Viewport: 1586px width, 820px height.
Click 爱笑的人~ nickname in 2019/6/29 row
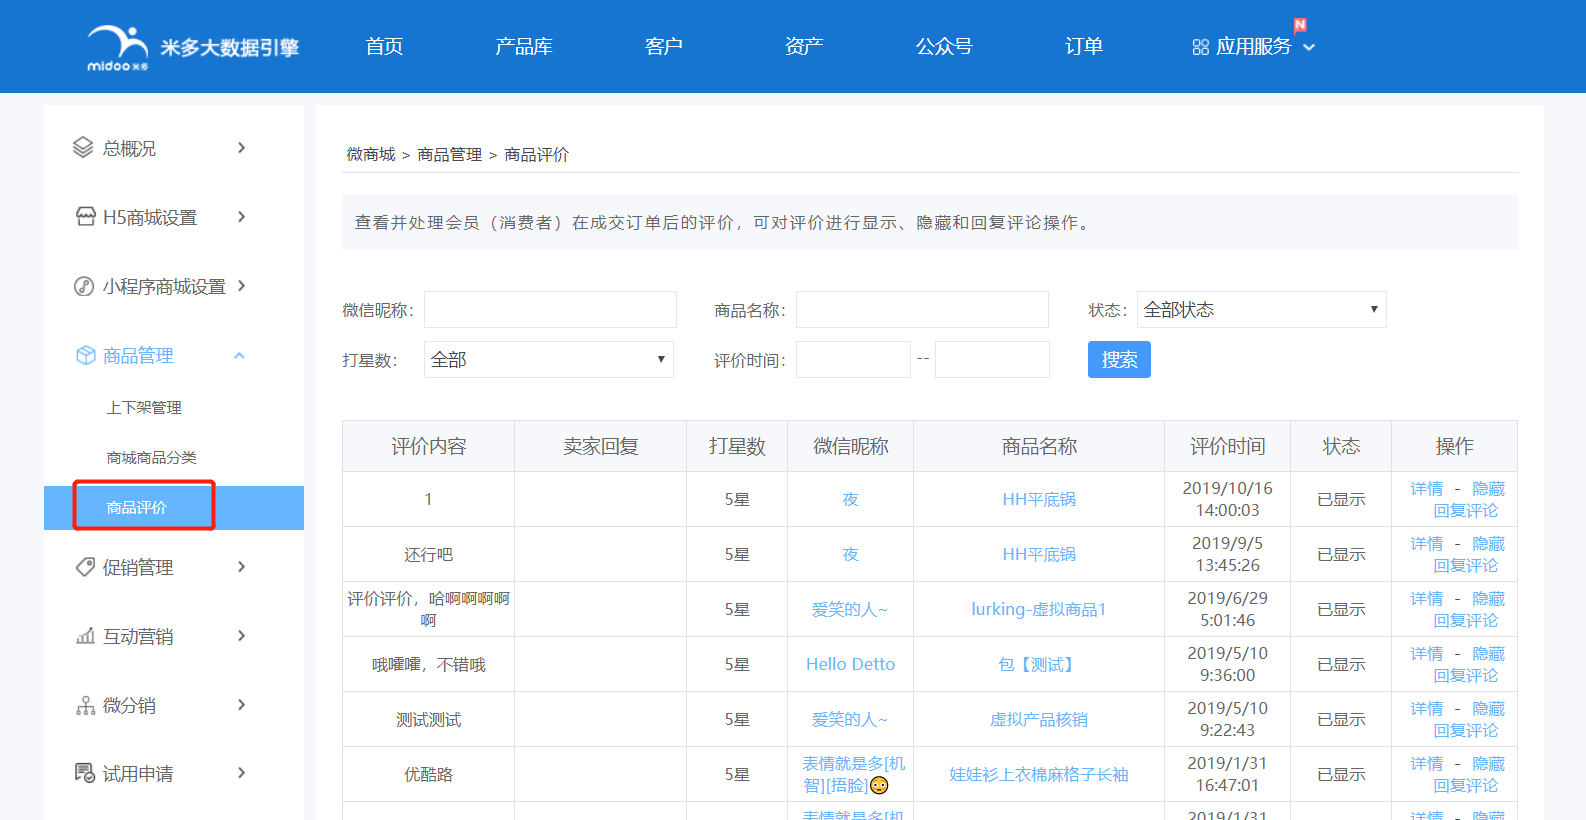[850, 609]
